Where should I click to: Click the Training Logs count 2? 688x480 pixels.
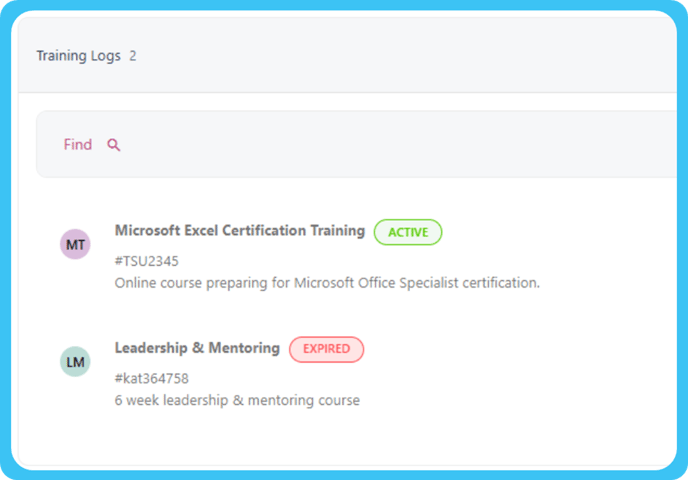point(133,56)
